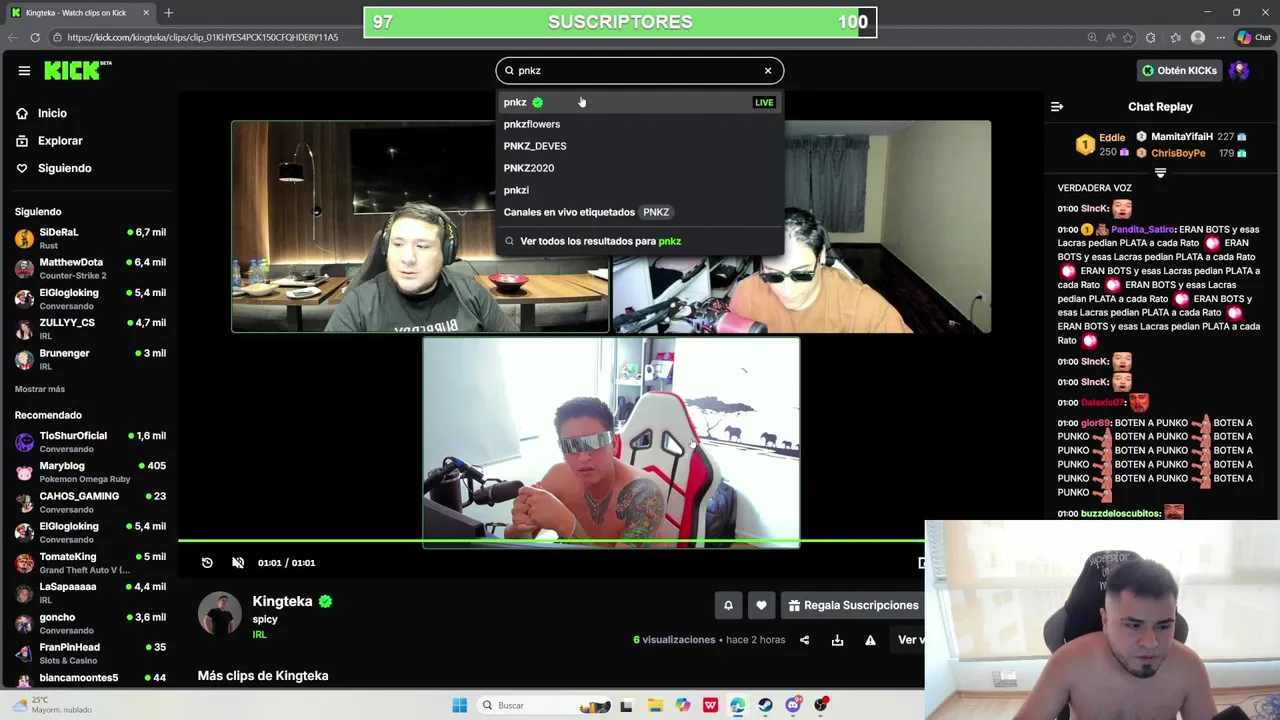Open the user profile avatar menu
Viewport: 1280px width, 720px height.
[x=1239, y=70]
